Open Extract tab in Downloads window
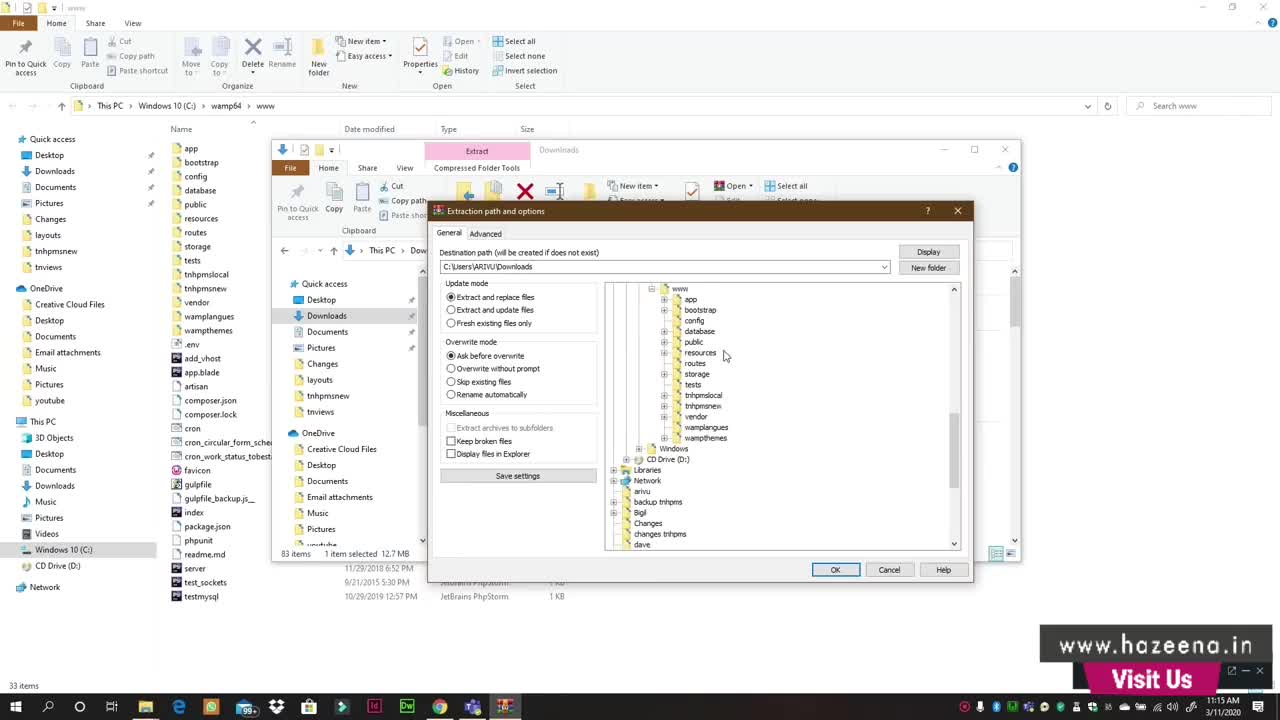 pos(477,151)
